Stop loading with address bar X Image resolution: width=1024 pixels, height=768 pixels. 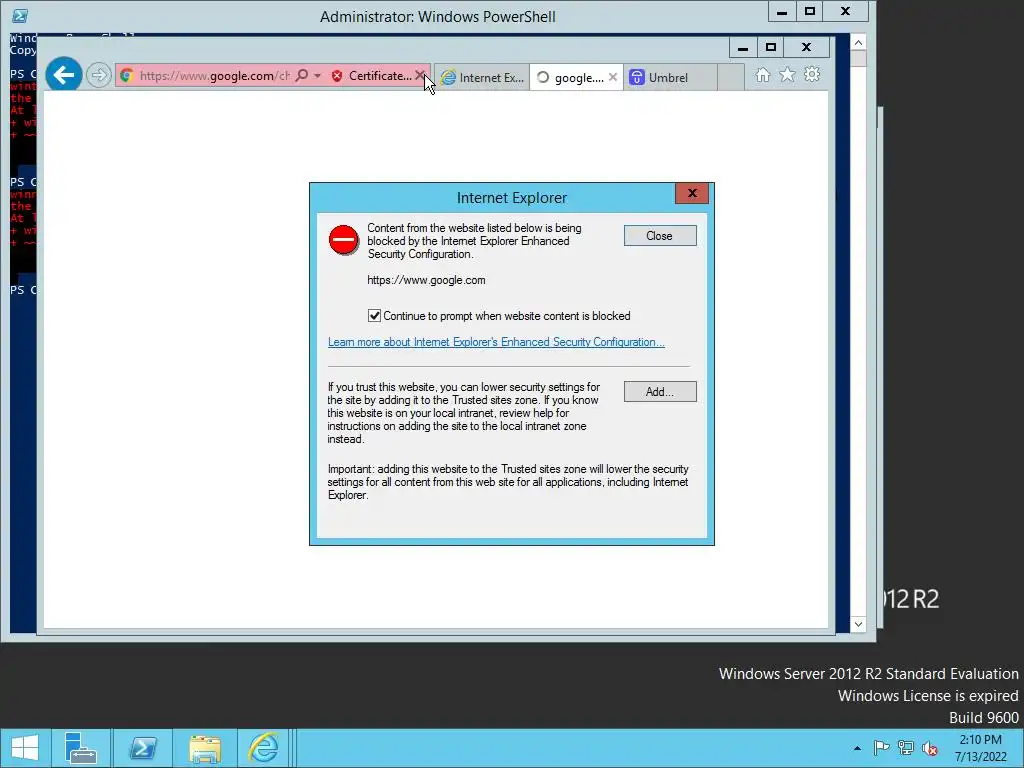[420, 76]
